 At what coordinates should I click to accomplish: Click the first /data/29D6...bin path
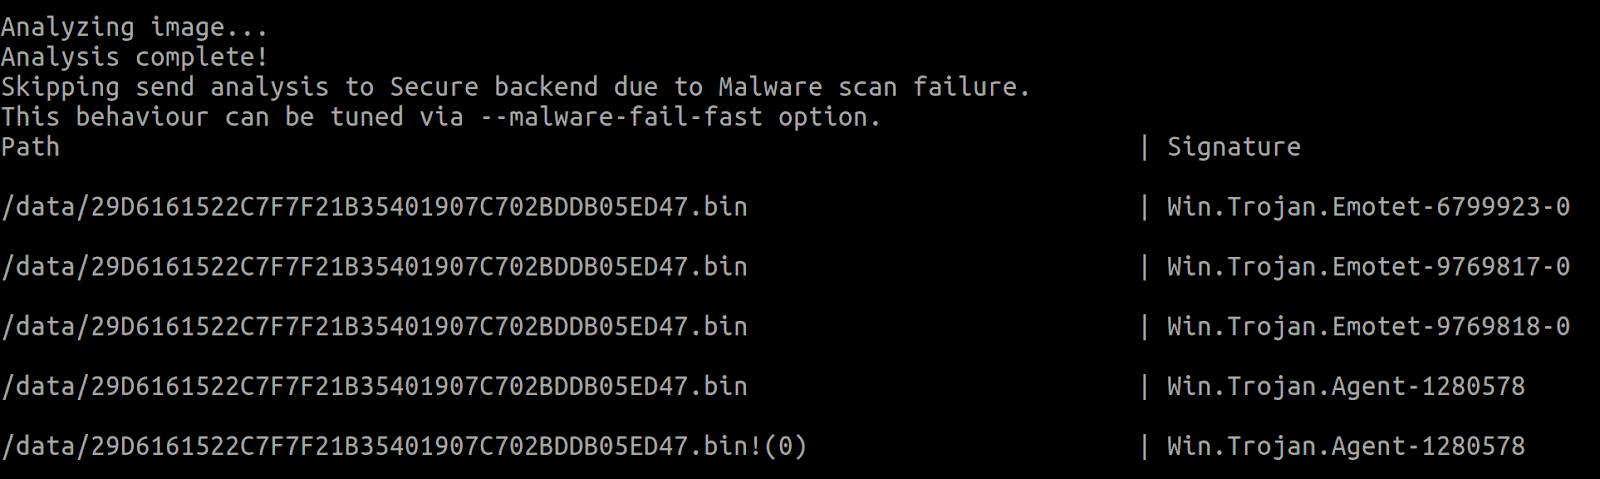point(374,208)
